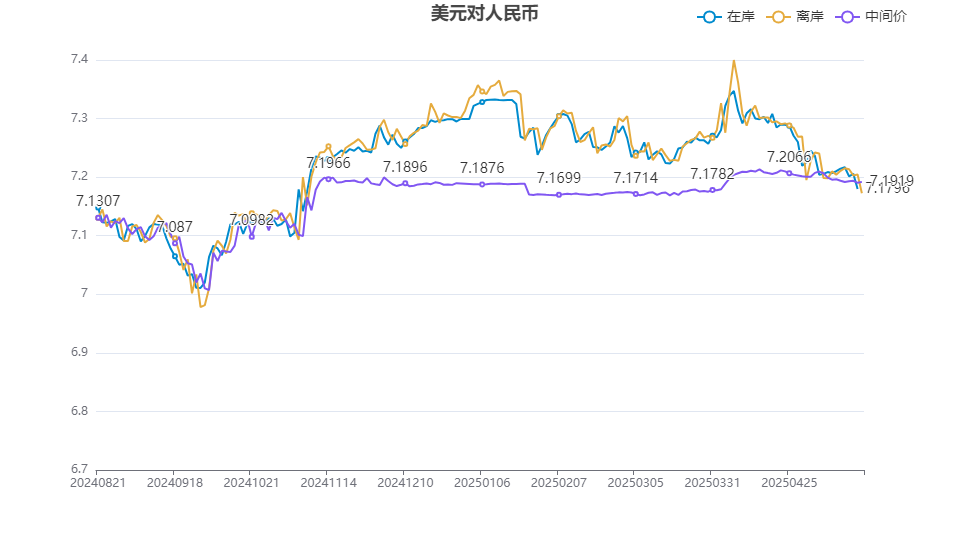Toggle the 在岸 series in the legend

(x=726, y=17)
